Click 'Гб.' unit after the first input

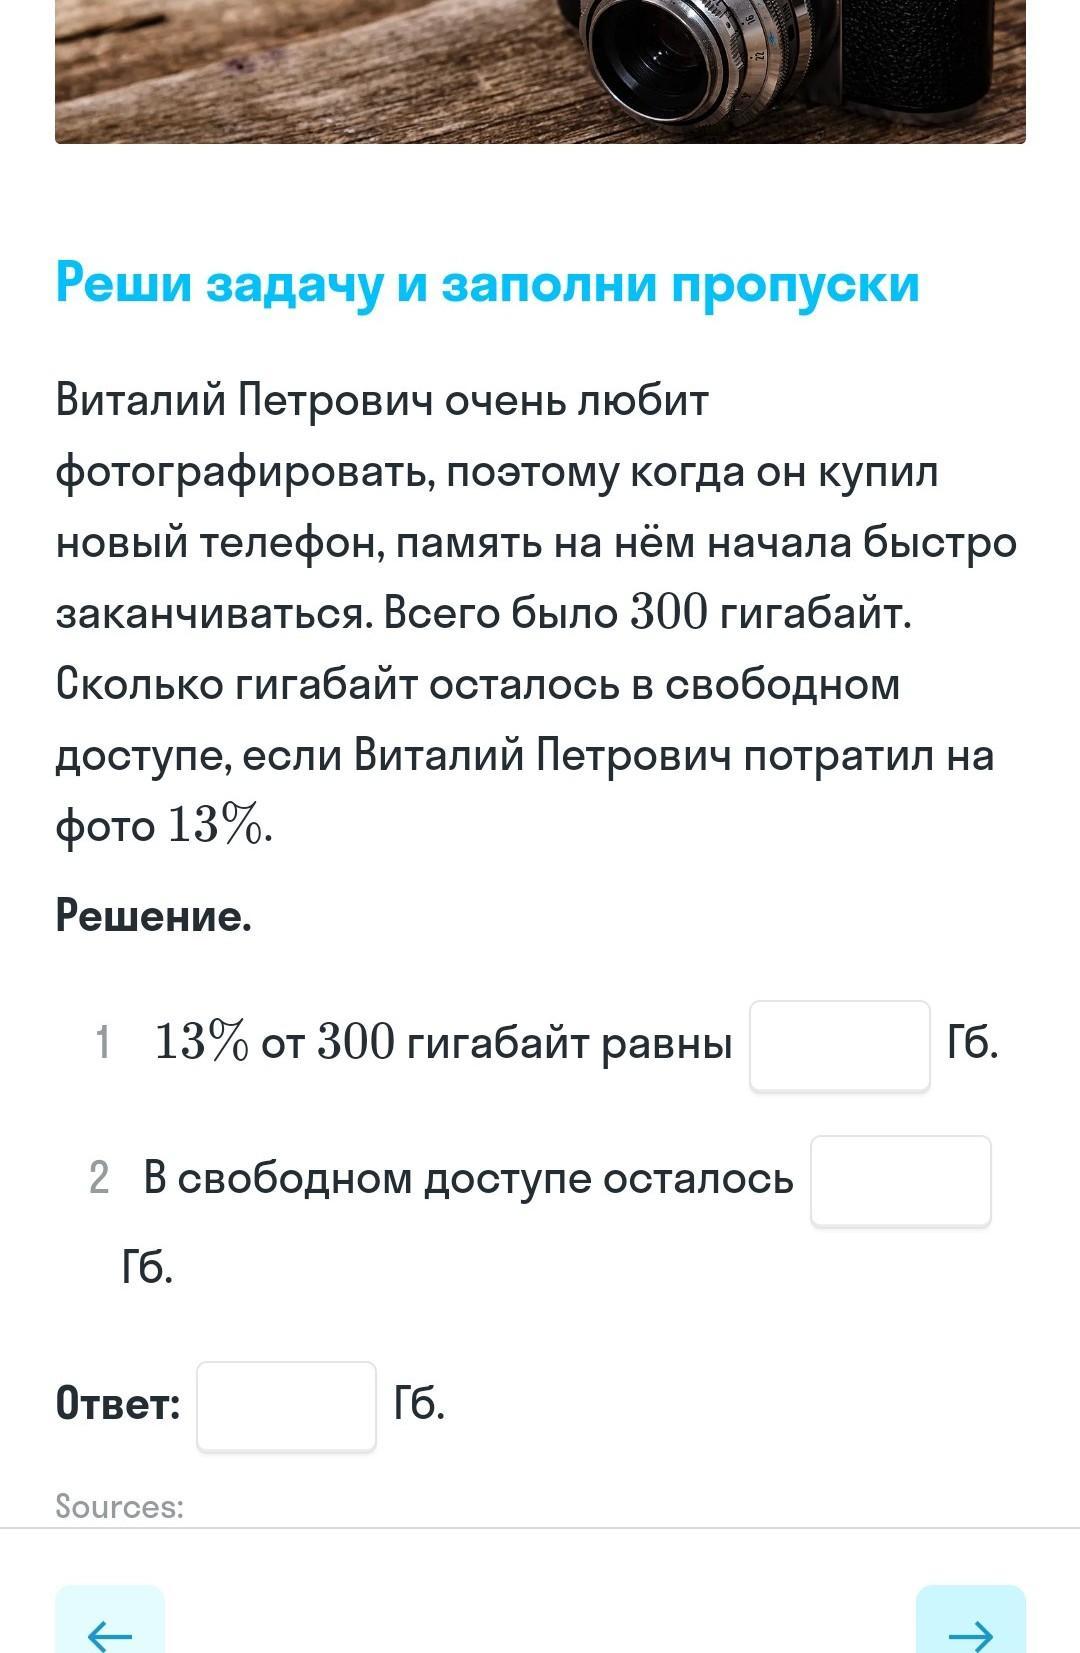point(972,1042)
